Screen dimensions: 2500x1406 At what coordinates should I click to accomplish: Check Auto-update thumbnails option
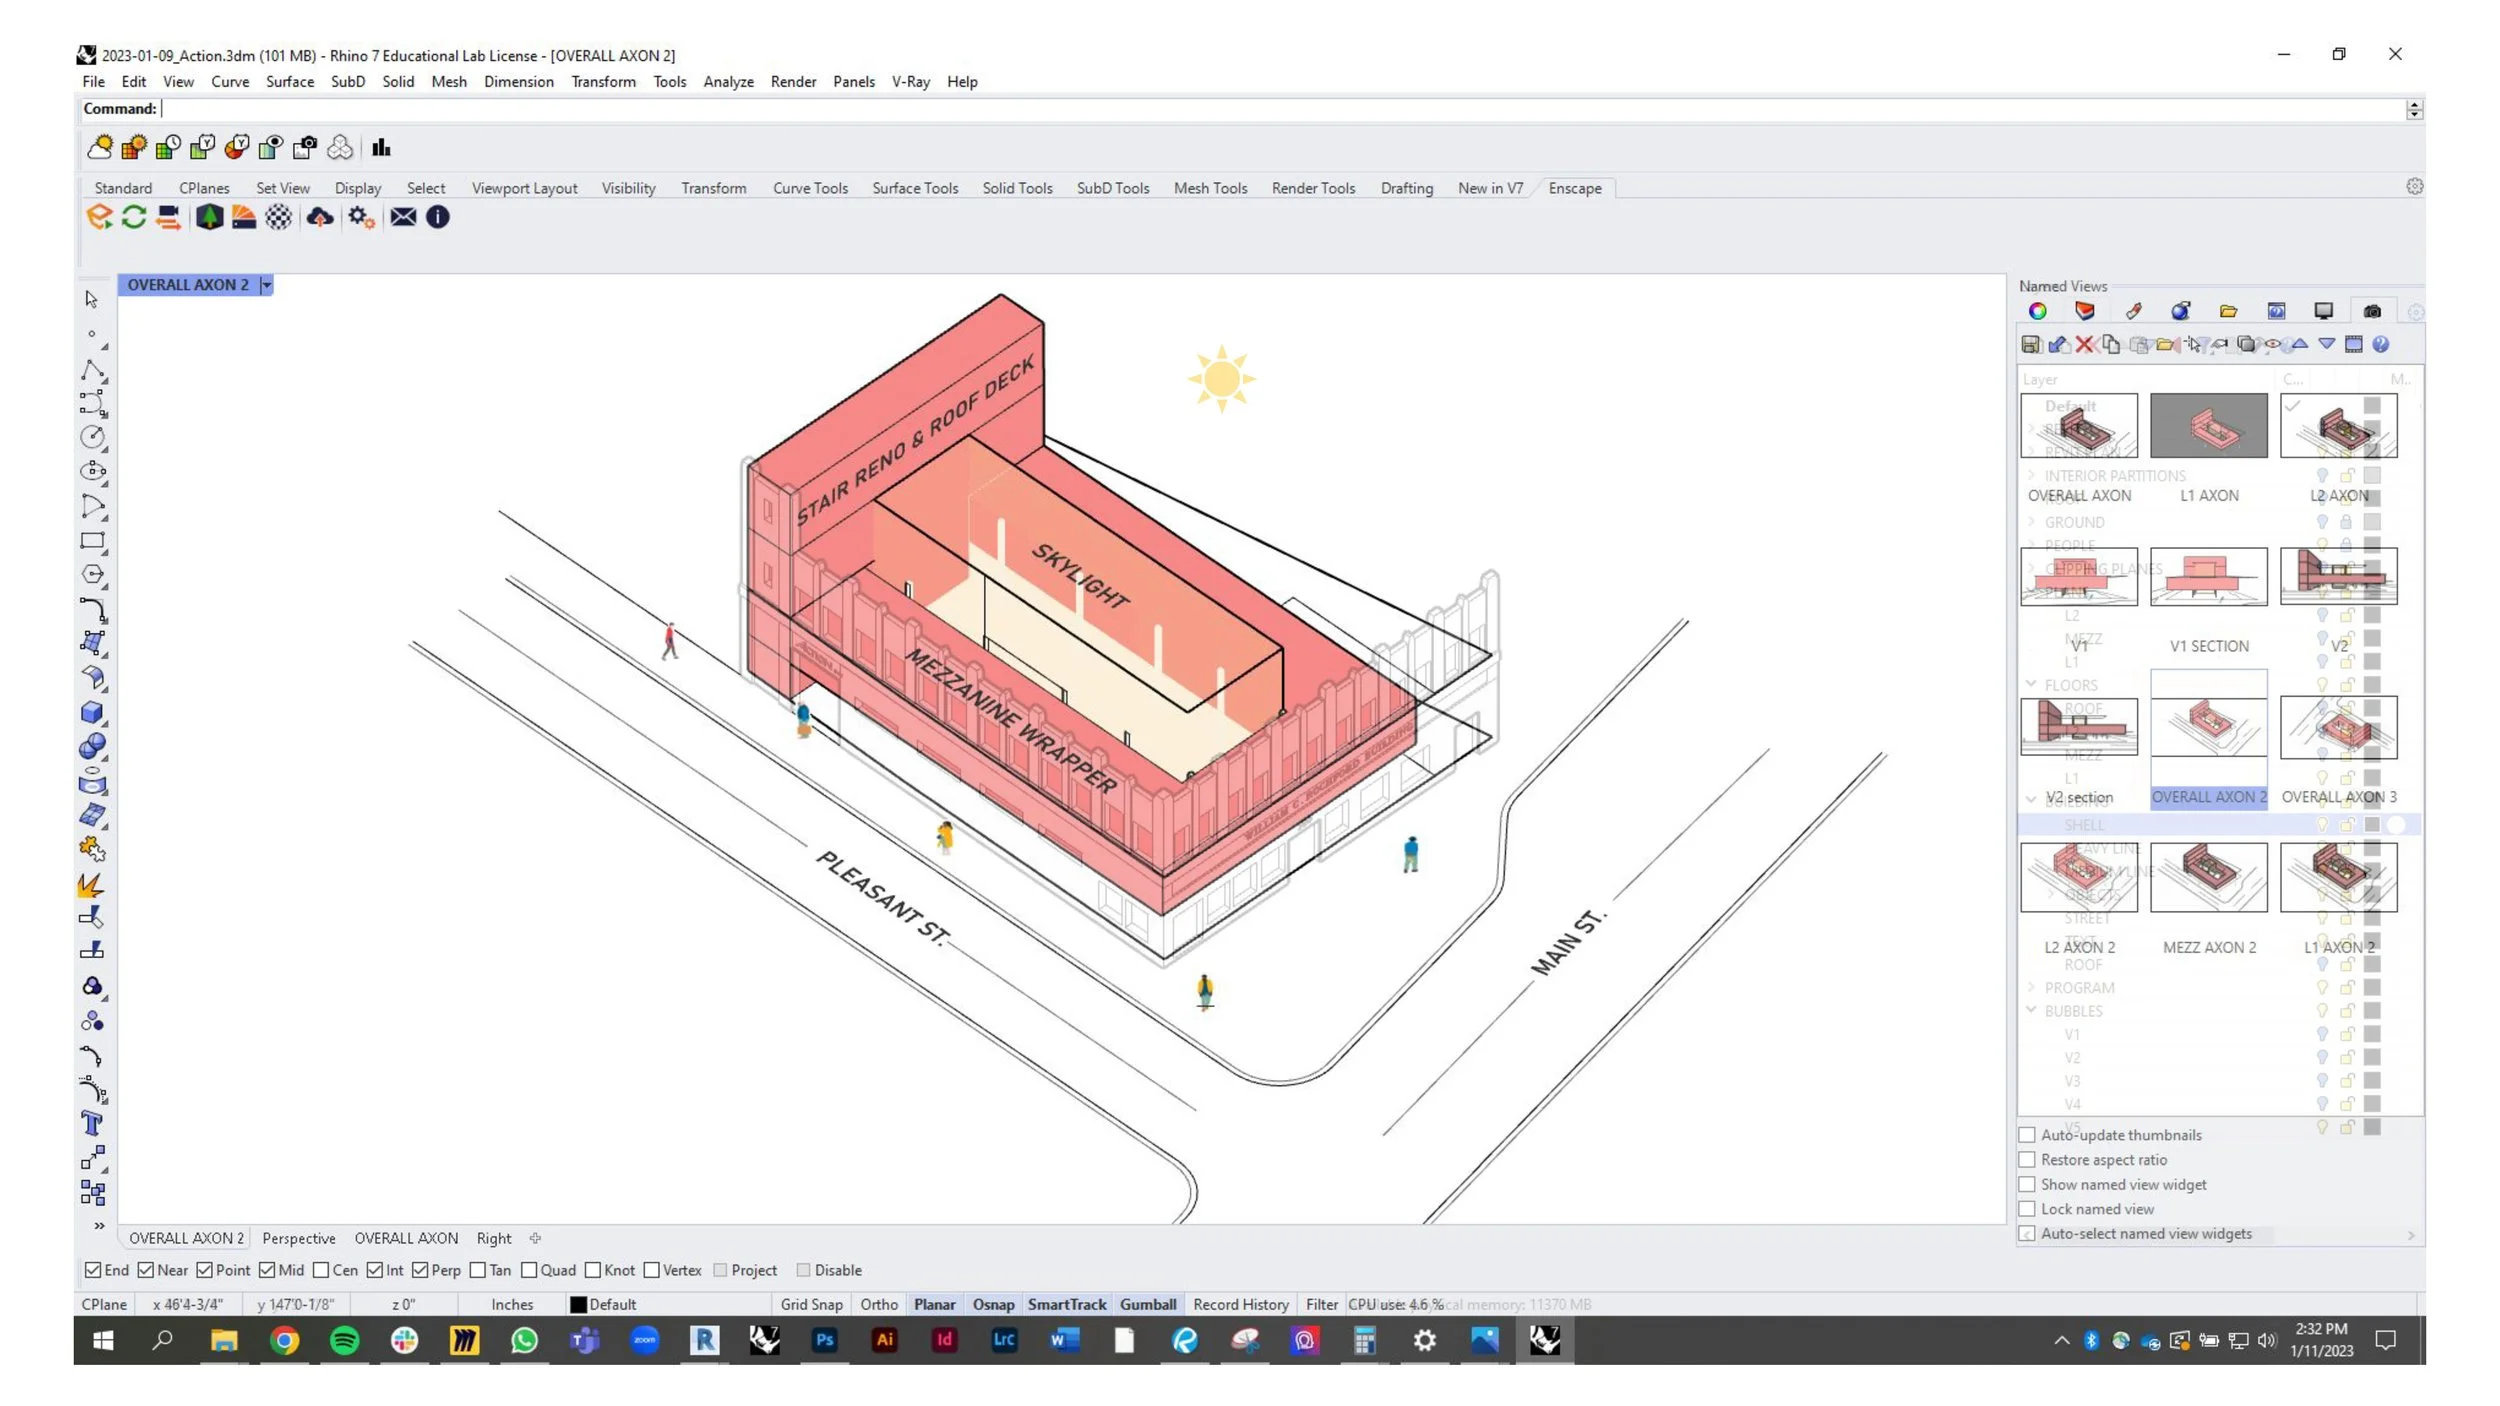coord(2027,1135)
